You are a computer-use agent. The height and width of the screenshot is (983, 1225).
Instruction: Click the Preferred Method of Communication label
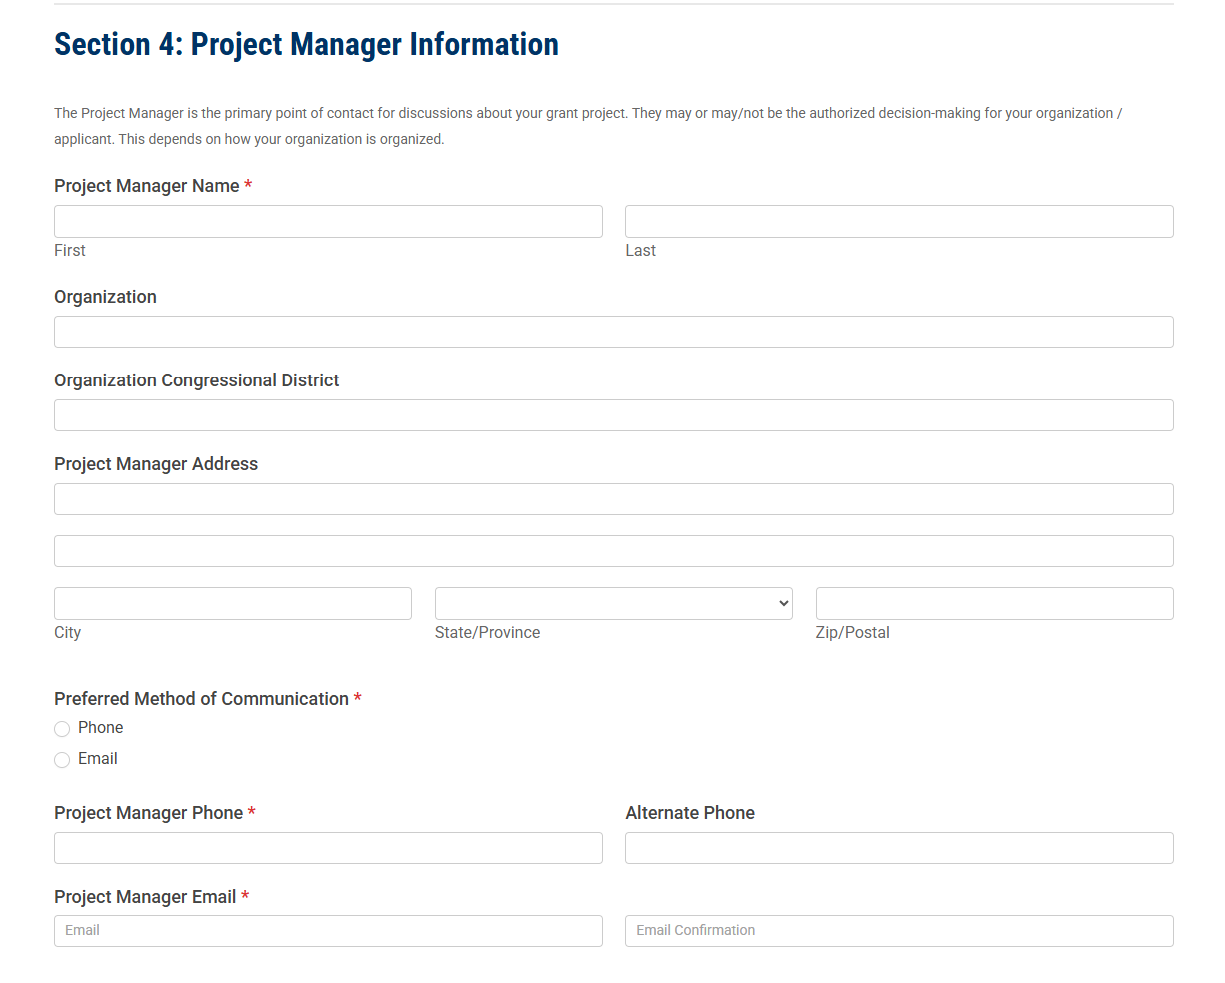coord(201,699)
